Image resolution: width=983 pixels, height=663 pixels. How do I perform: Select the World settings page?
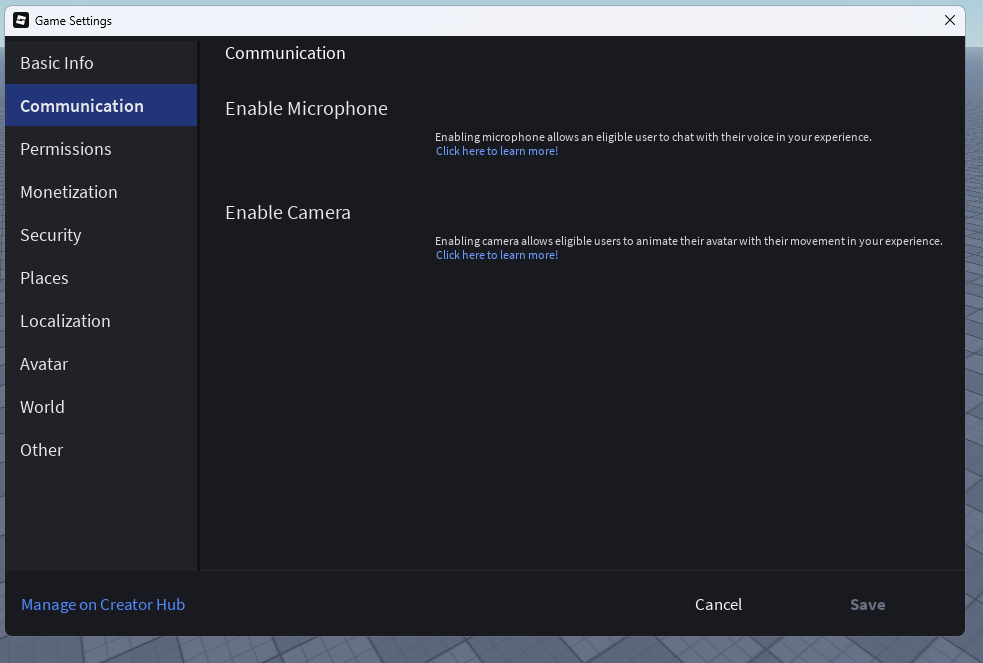(x=42, y=406)
